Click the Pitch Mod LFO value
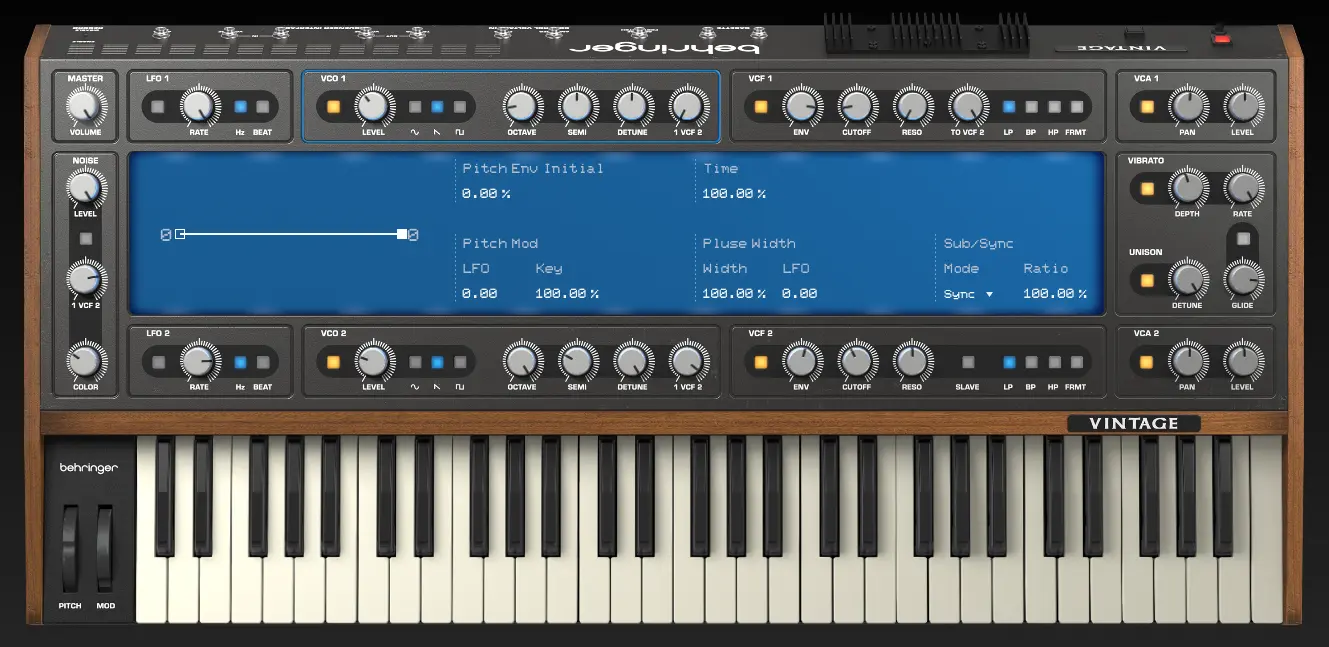The image size is (1329, 647). (479, 294)
